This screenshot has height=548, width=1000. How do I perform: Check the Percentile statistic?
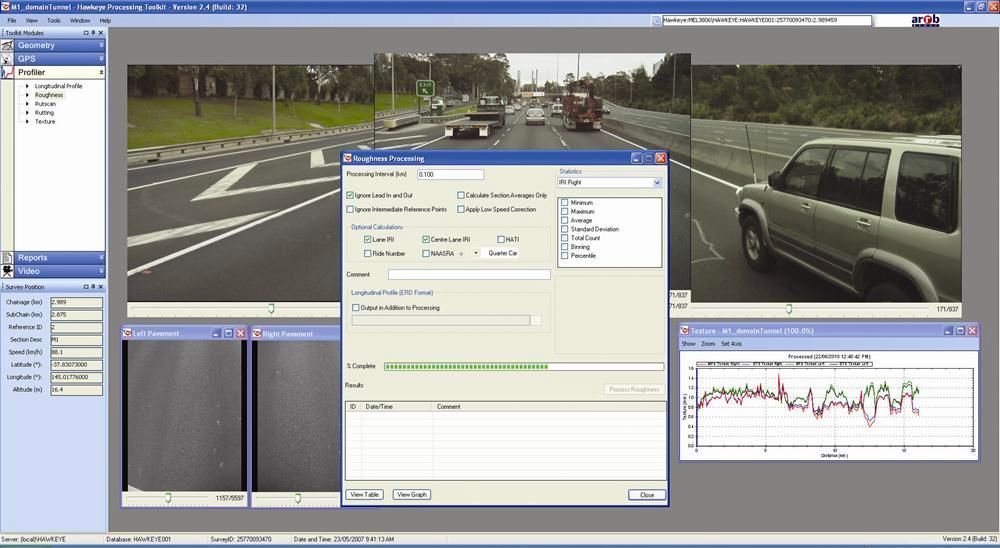point(564,256)
